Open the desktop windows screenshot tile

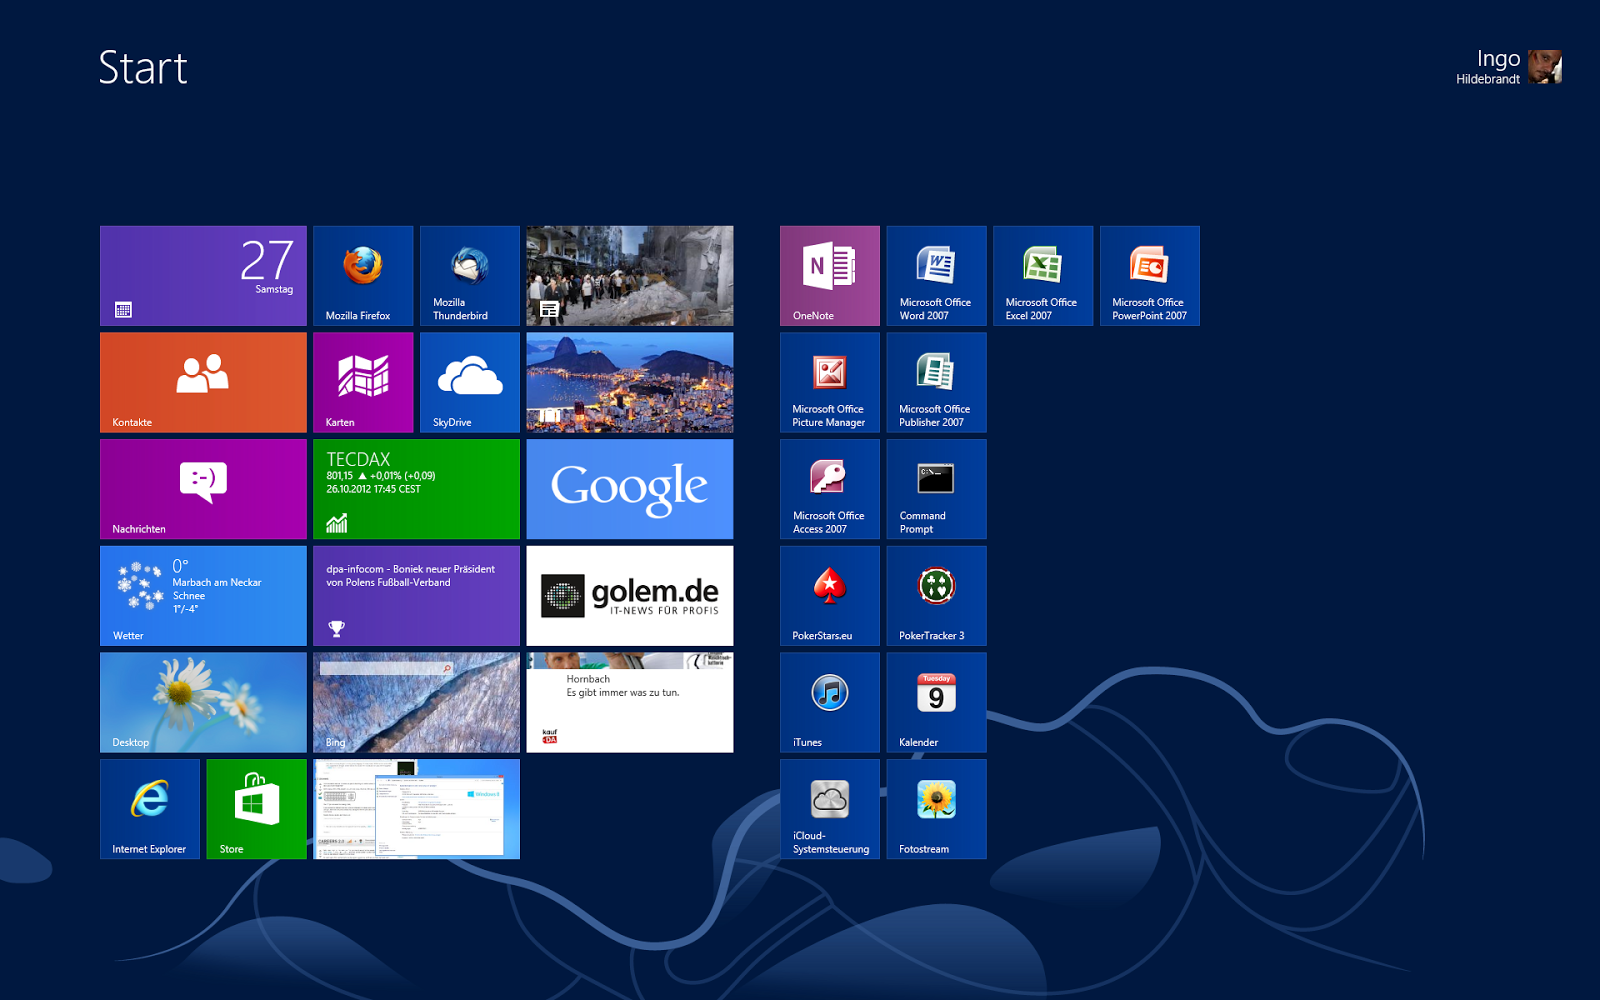[x=416, y=809]
